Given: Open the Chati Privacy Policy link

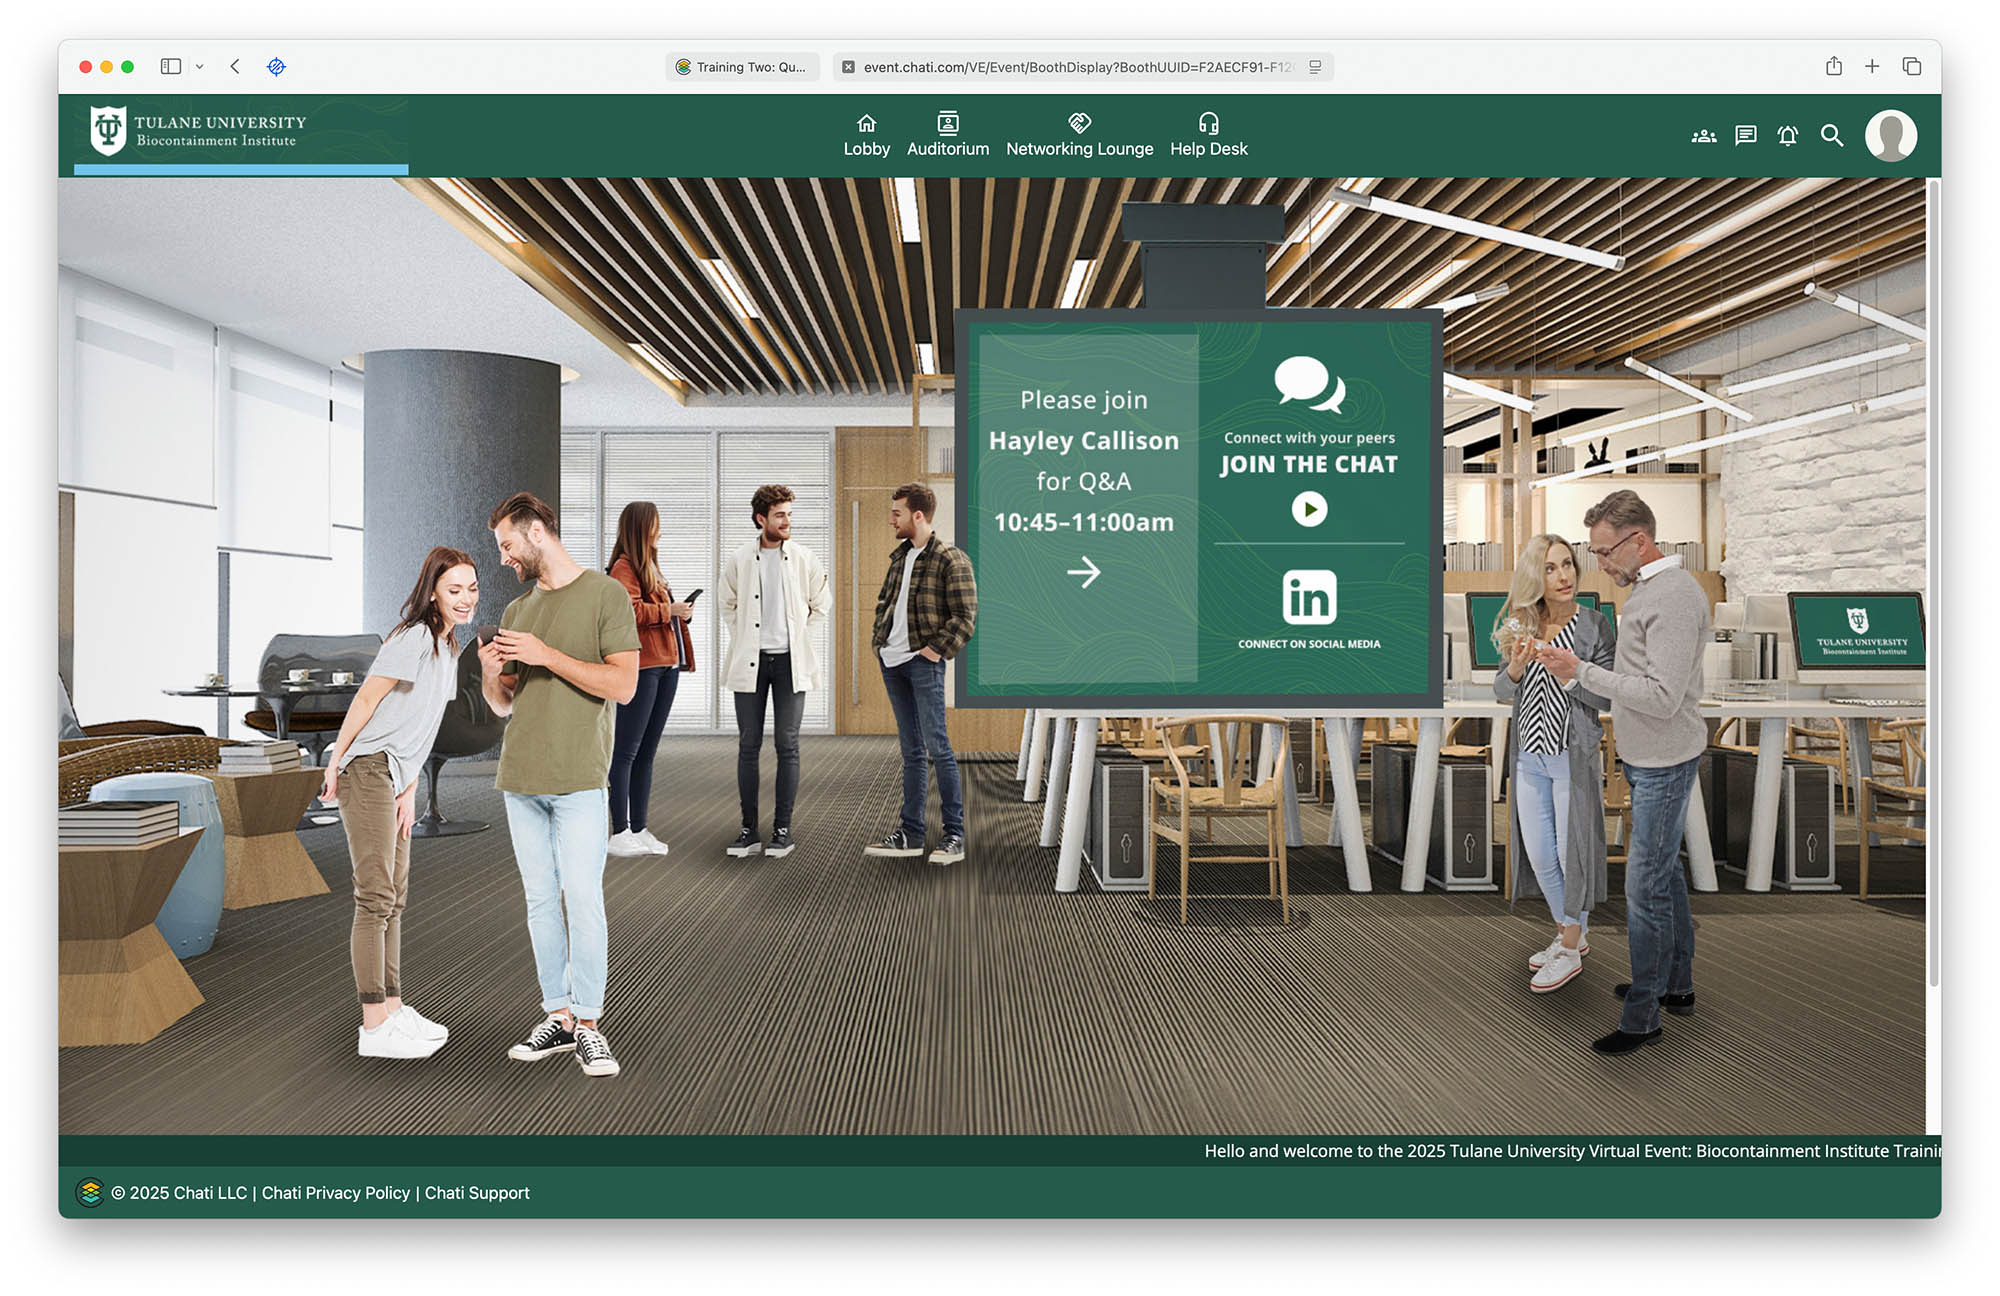Looking at the screenshot, I should (x=335, y=1193).
